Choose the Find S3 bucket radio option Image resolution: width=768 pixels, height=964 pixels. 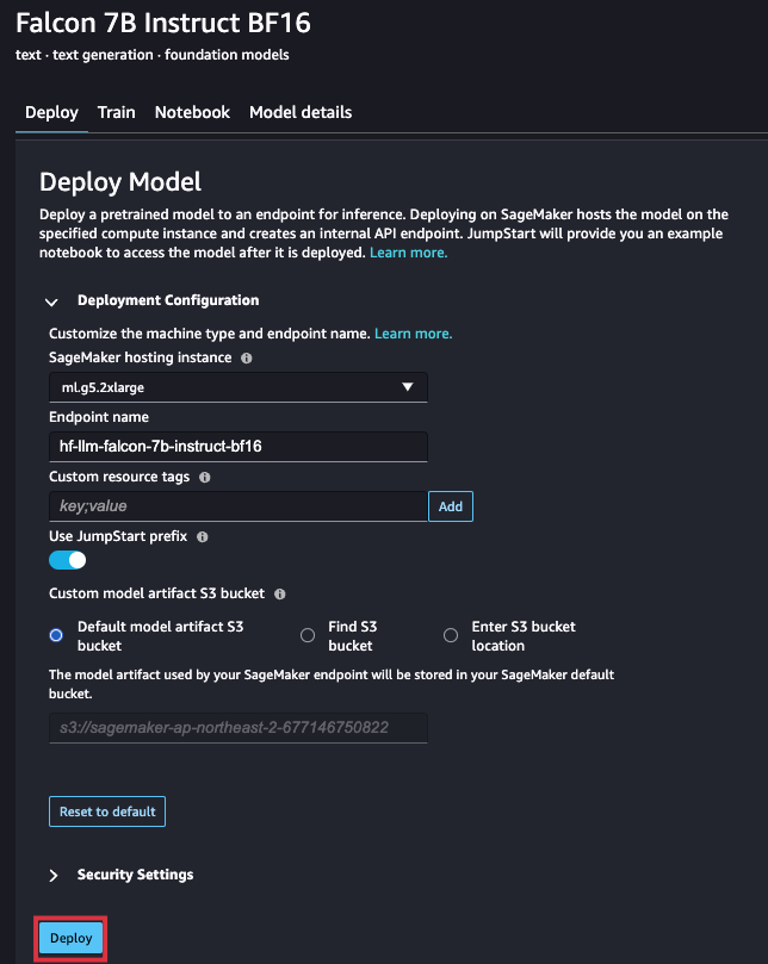click(307, 635)
